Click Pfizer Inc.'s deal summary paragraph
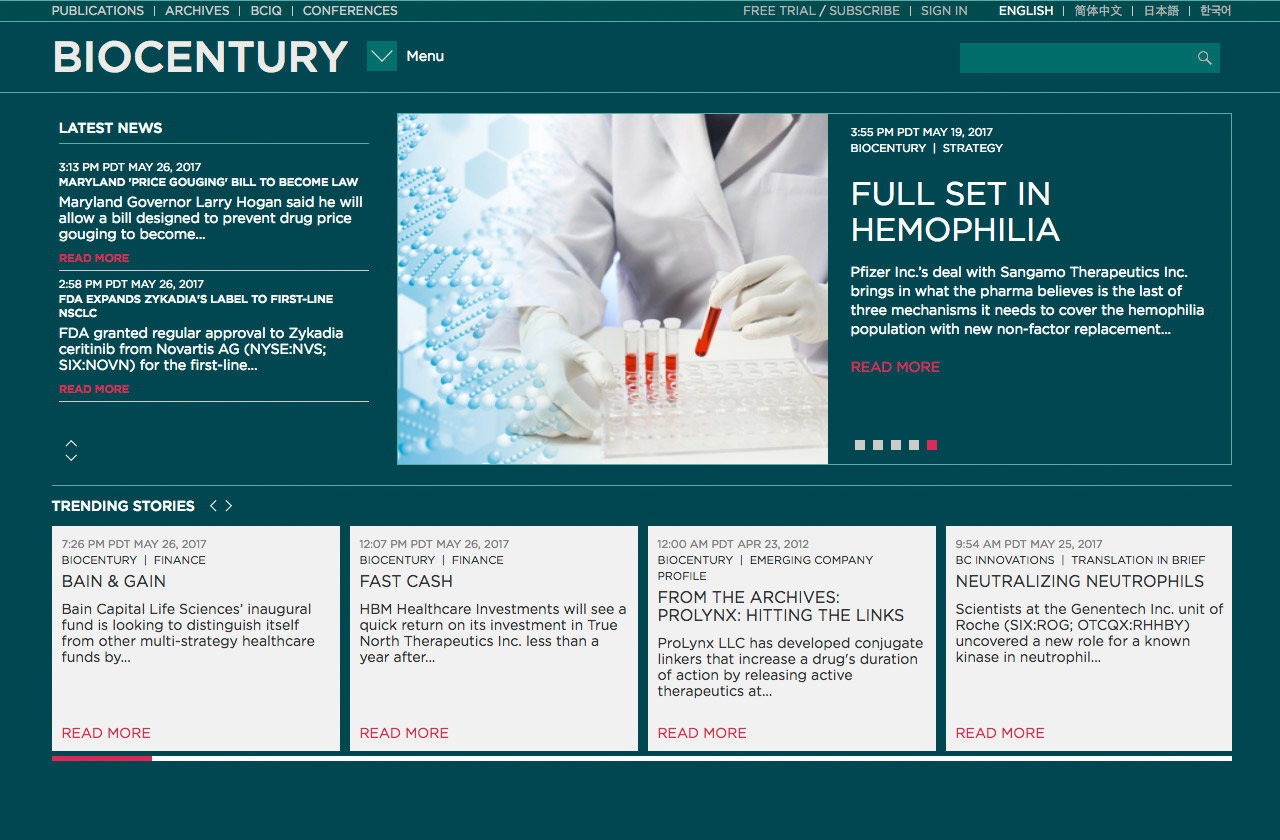Image resolution: width=1280 pixels, height=840 pixels. [x=1027, y=300]
